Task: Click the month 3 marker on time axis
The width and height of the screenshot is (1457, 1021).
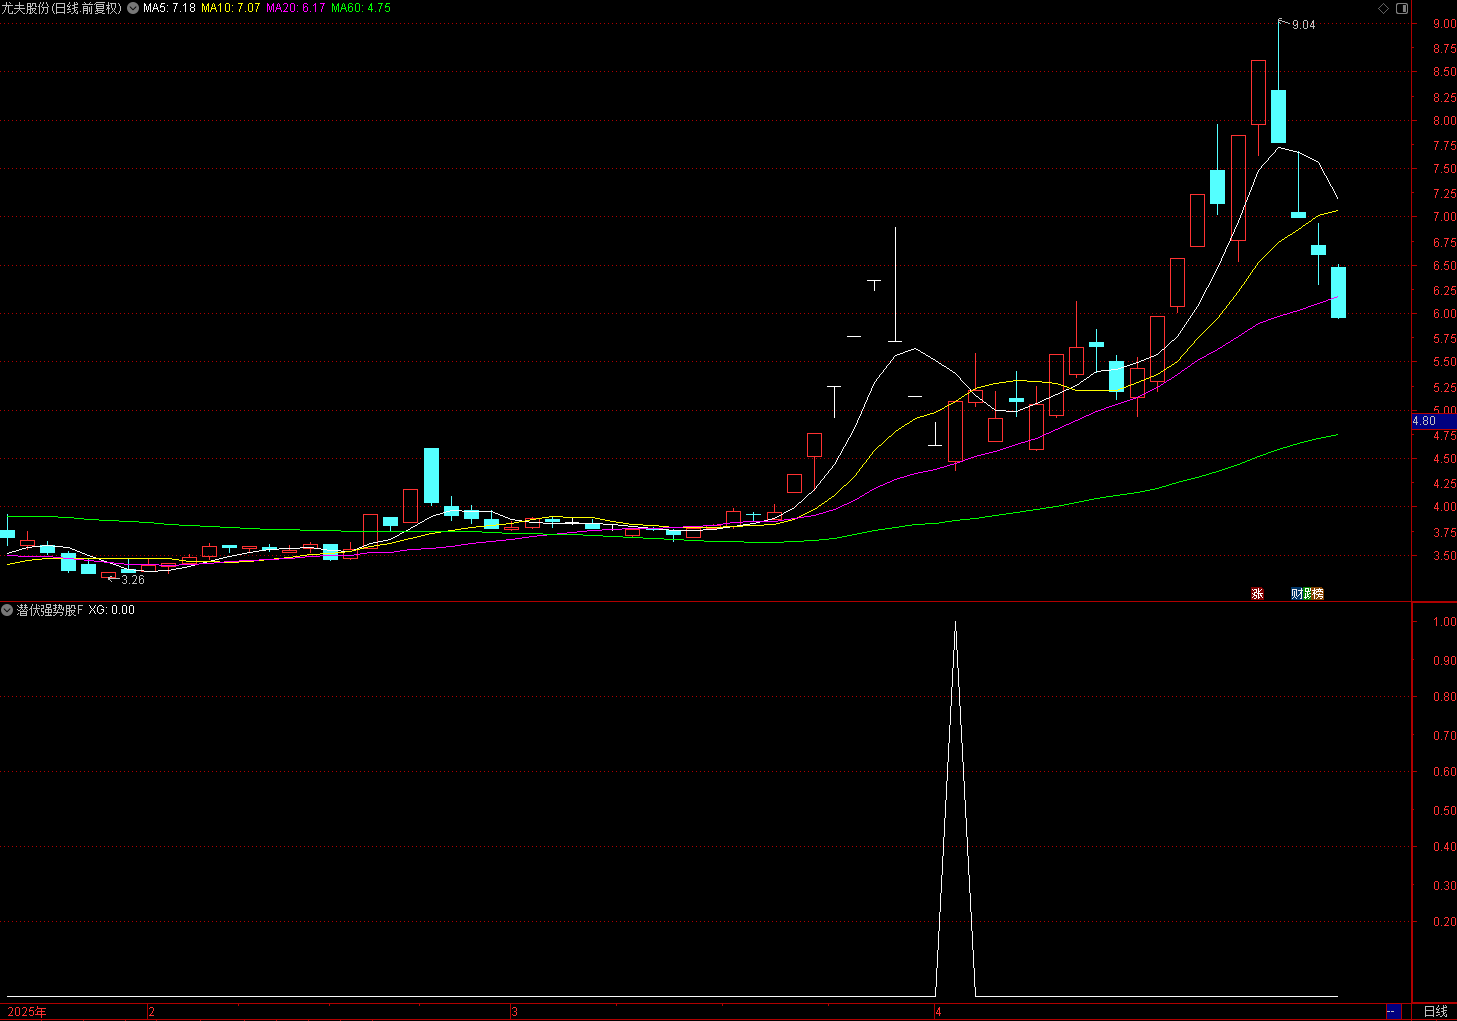Action: coord(514,1012)
